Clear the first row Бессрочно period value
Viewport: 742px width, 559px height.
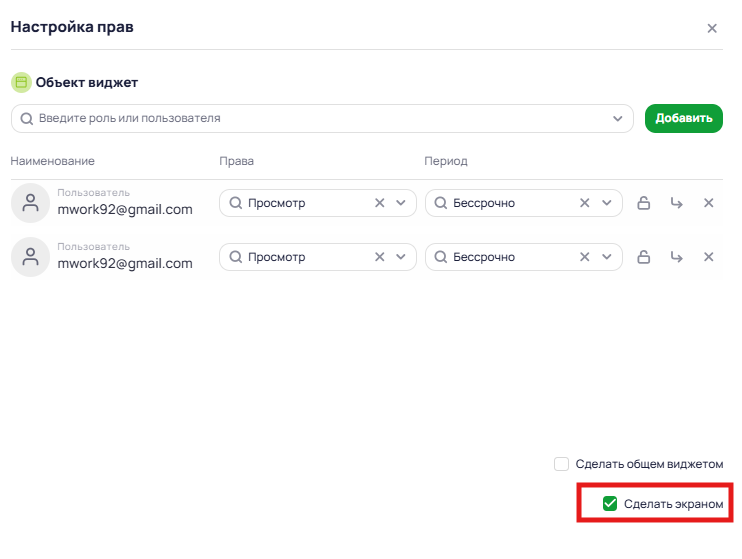[585, 203]
